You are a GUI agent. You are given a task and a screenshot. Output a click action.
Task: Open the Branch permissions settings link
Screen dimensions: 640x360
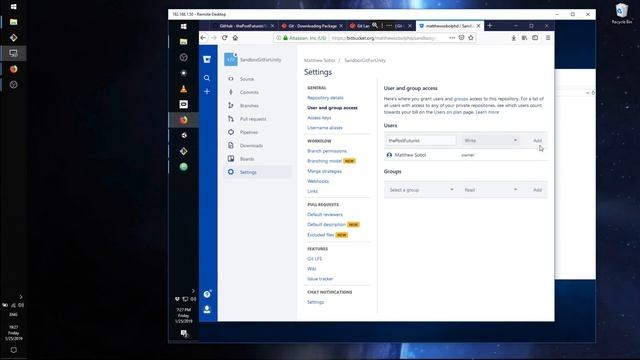pos(327,151)
